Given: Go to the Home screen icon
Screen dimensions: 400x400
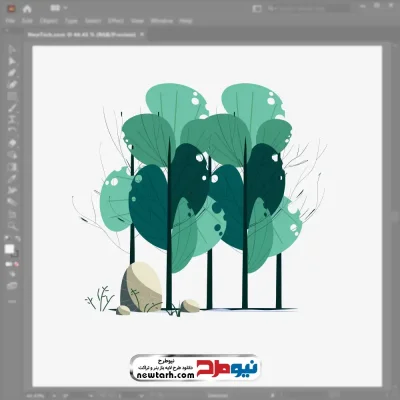Looking at the screenshot, I should coord(27,9).
